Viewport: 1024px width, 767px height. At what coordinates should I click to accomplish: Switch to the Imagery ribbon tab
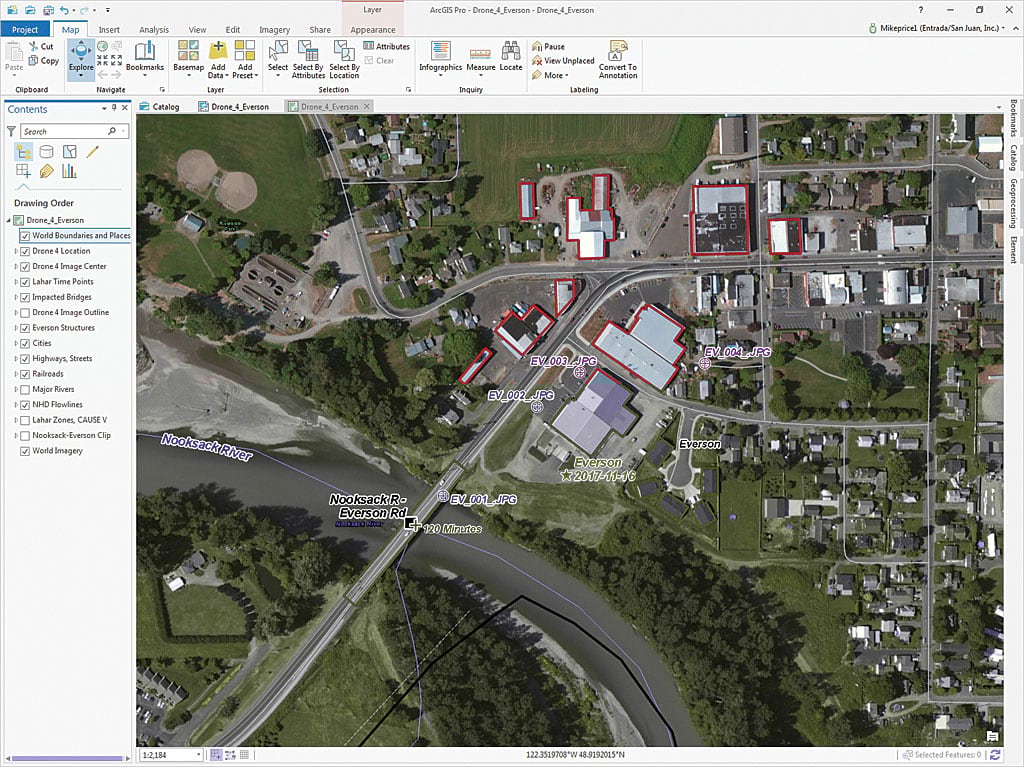point(274,30)
